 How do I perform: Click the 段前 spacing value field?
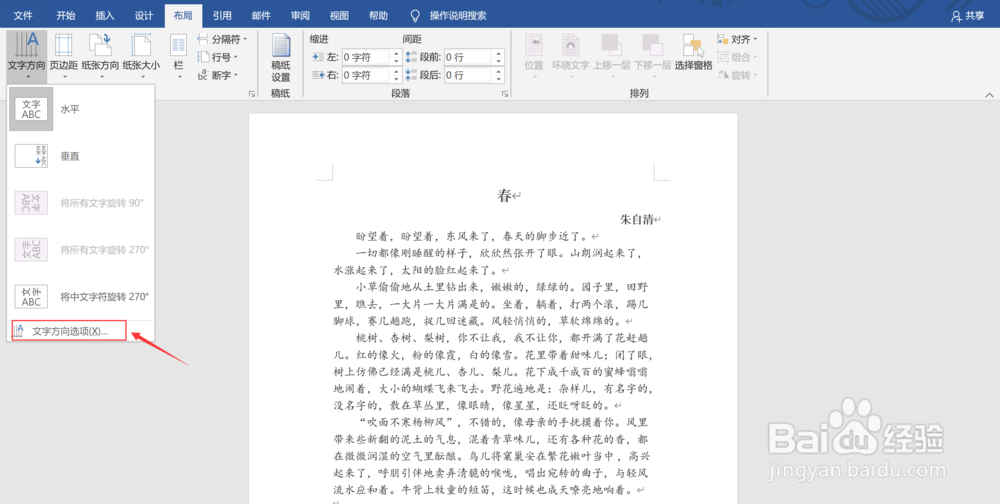click(469, 57)
